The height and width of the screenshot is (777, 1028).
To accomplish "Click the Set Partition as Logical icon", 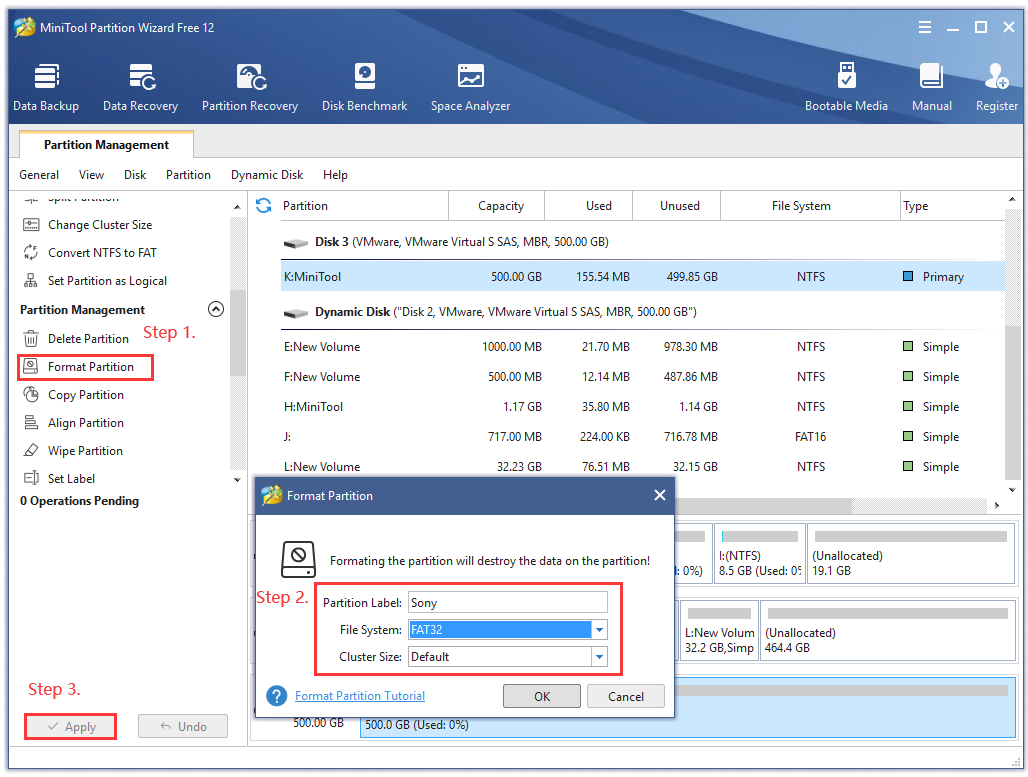I will point(31,281).
